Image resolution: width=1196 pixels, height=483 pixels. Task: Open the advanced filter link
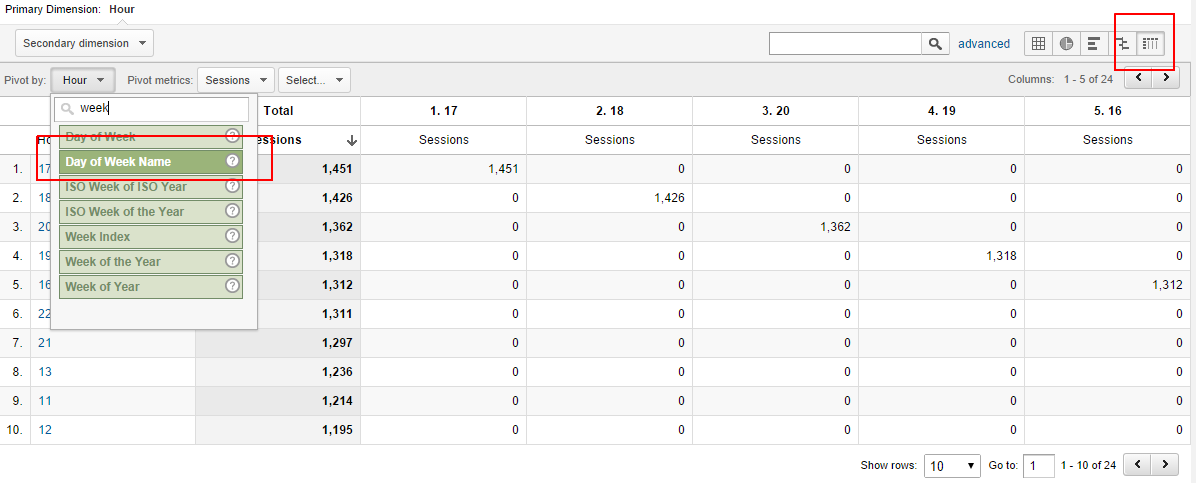(x=984, y=44)
